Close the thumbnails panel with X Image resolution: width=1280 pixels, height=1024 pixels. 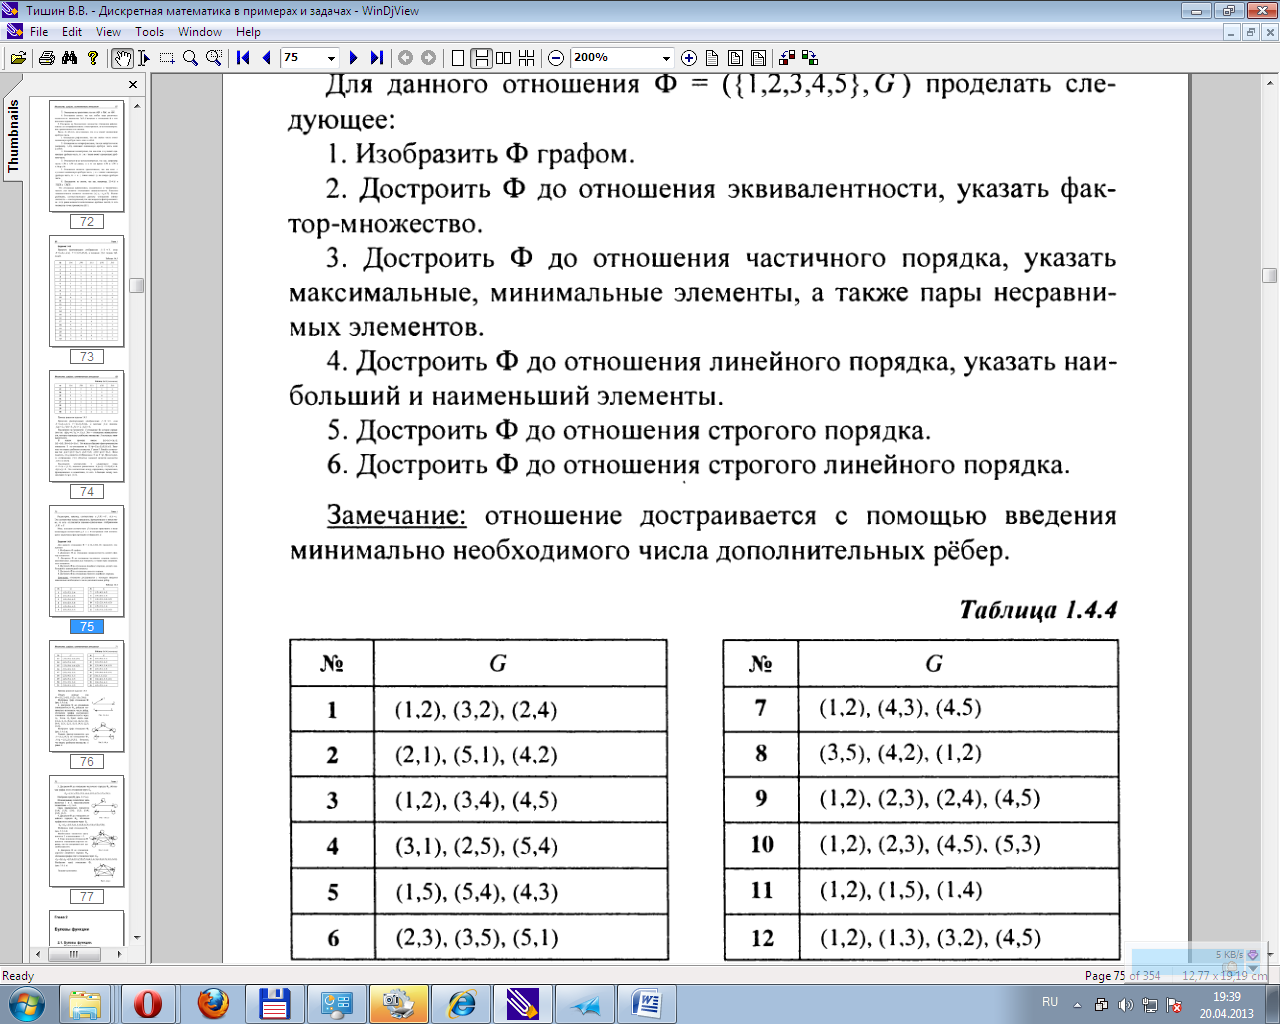pos(133,85)
